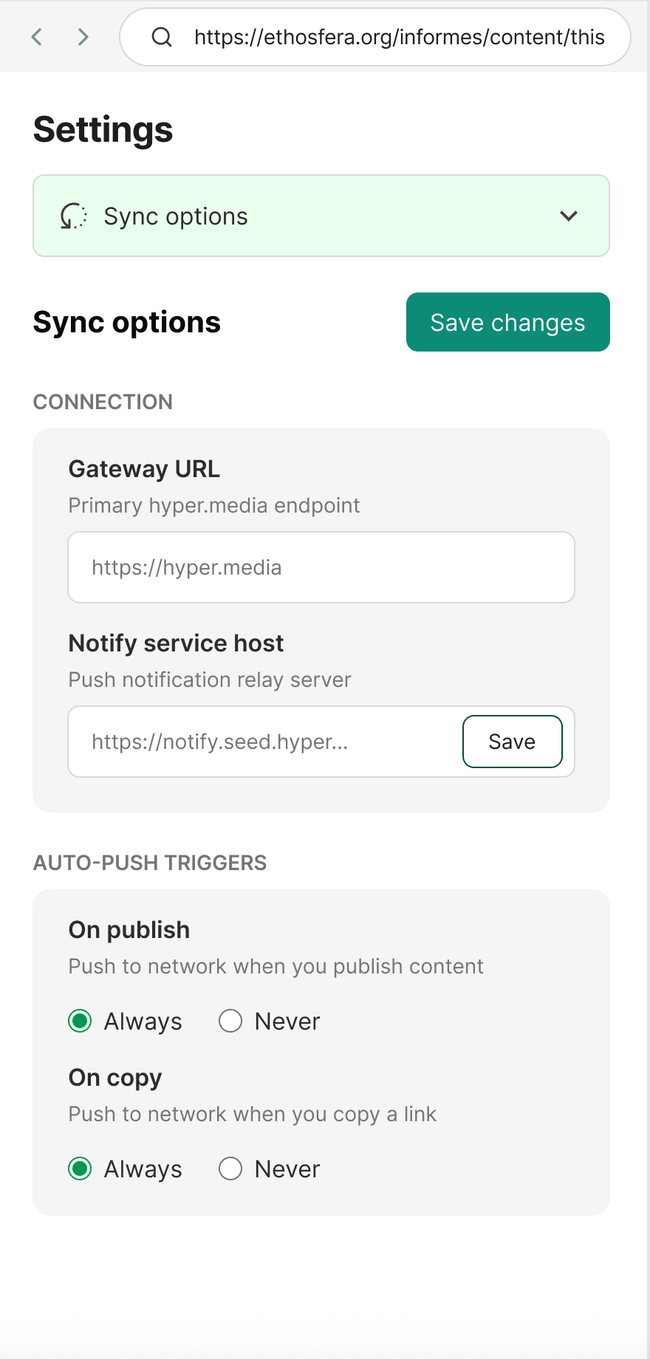Go back using the browser back arrow

37,37
